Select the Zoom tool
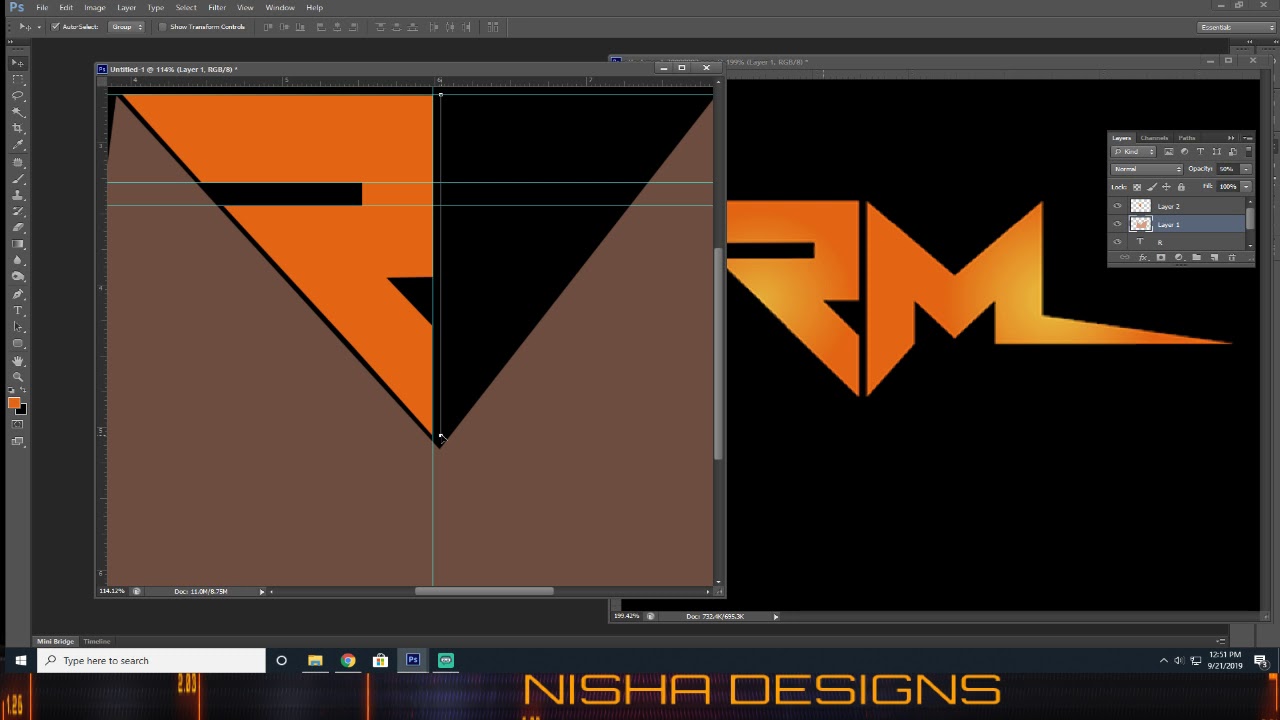Viewport: 1280px width, 720px height. tap(18, 377)
